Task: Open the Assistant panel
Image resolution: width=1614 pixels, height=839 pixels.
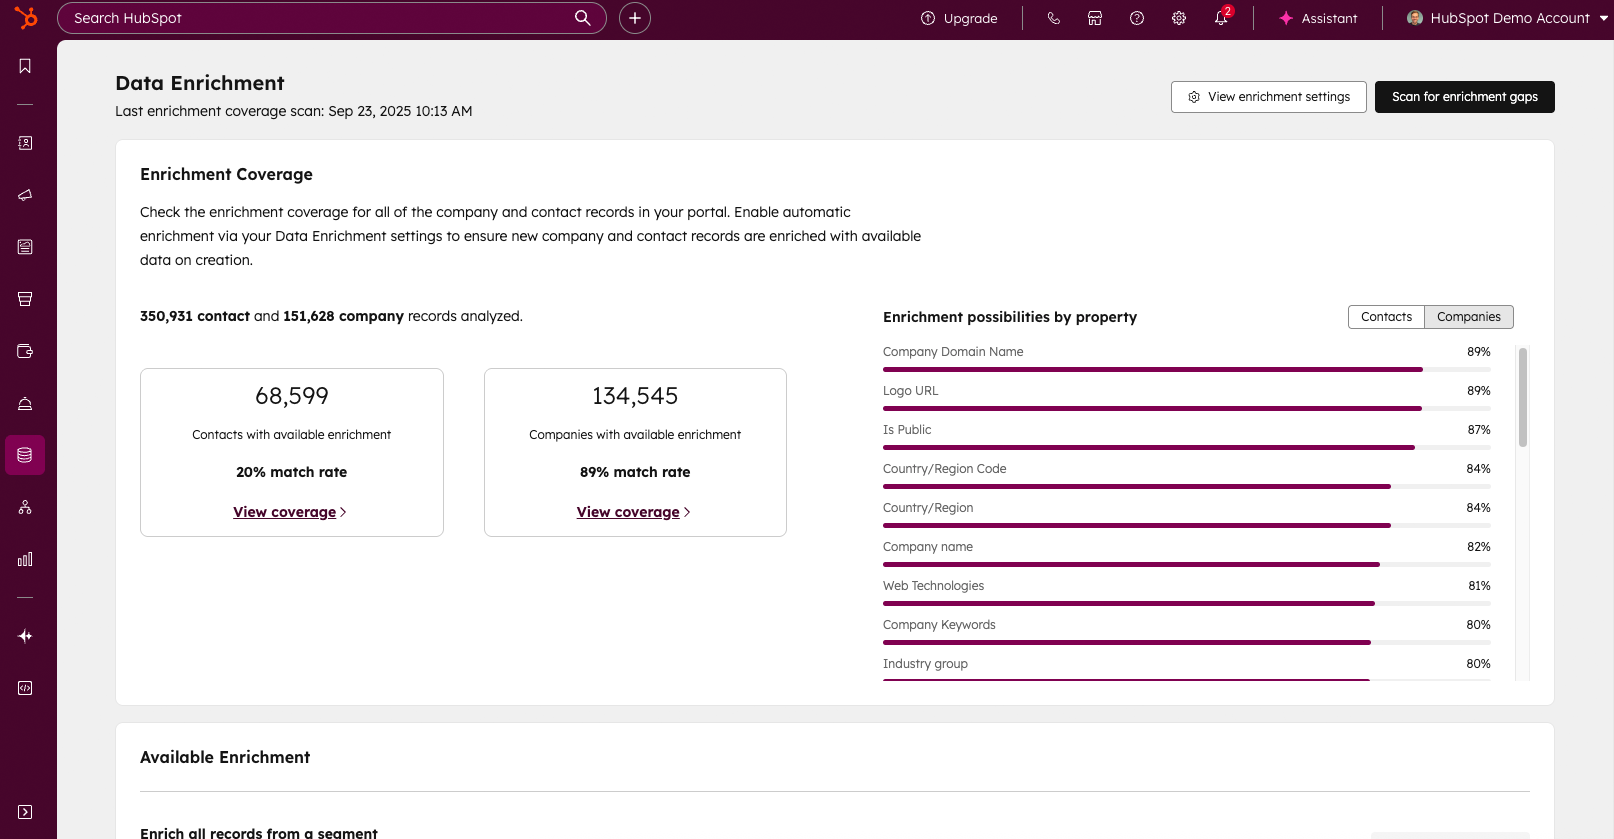Action: (x=1318, y=18)
